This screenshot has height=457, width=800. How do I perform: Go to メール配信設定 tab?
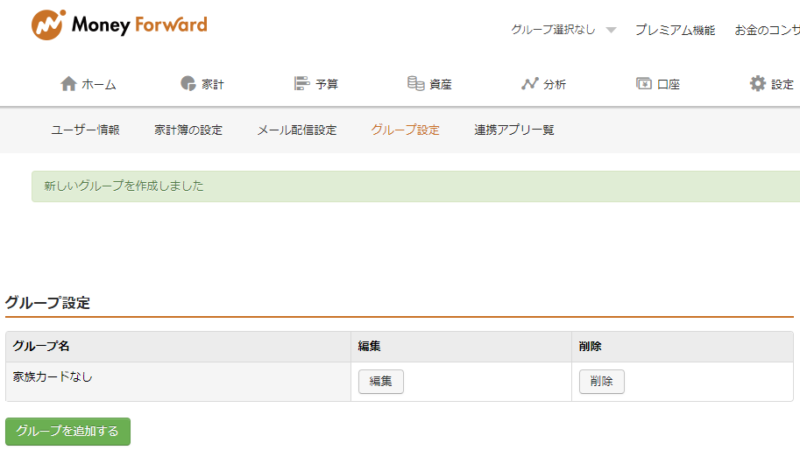tap(296, 130)
